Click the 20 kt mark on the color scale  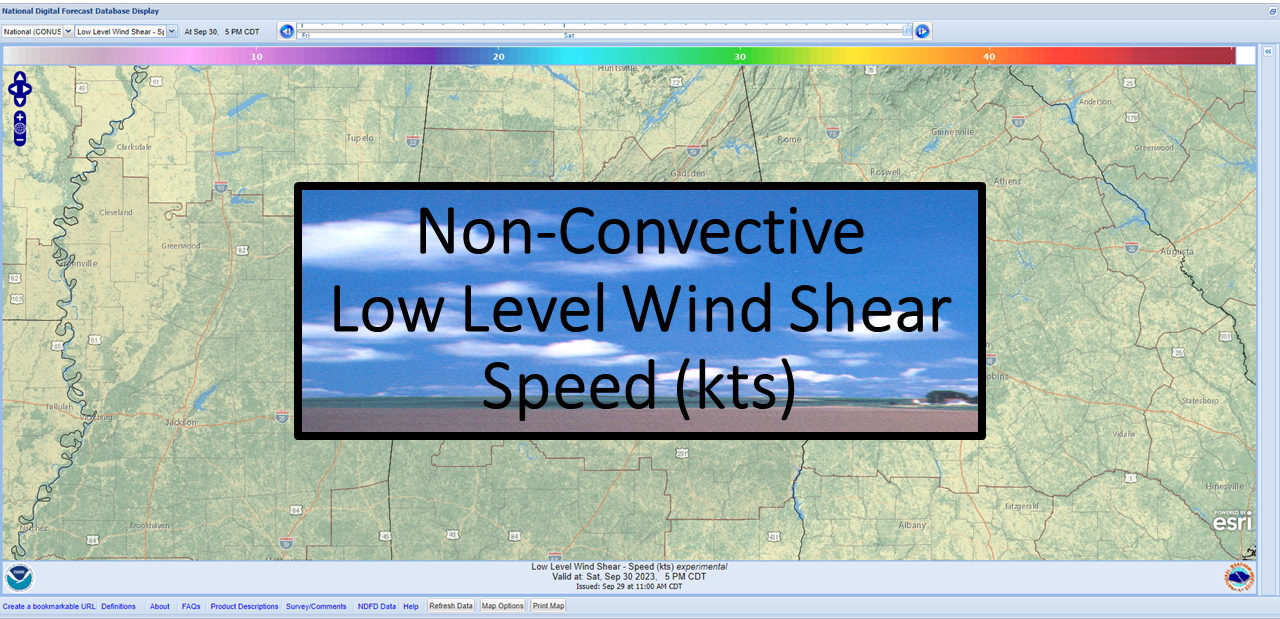498,57
